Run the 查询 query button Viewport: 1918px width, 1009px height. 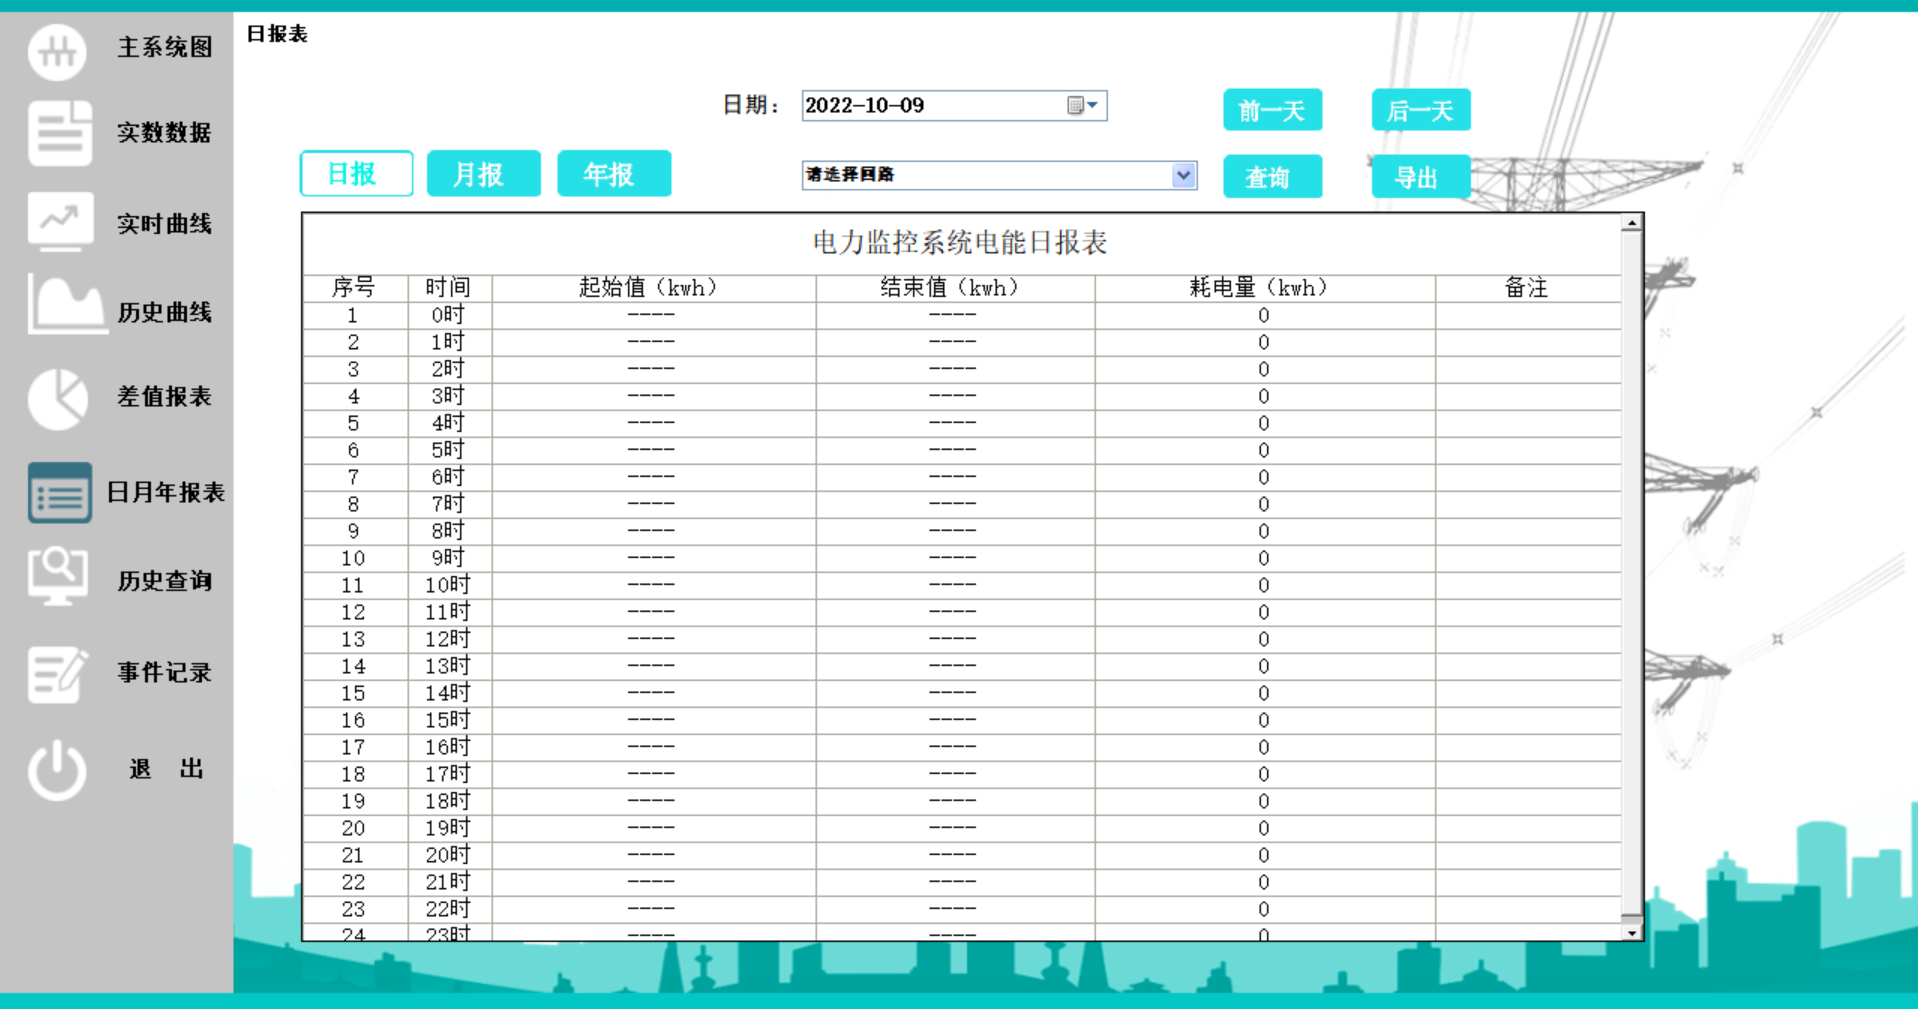pyautogui.click(x=1272, y=177)
